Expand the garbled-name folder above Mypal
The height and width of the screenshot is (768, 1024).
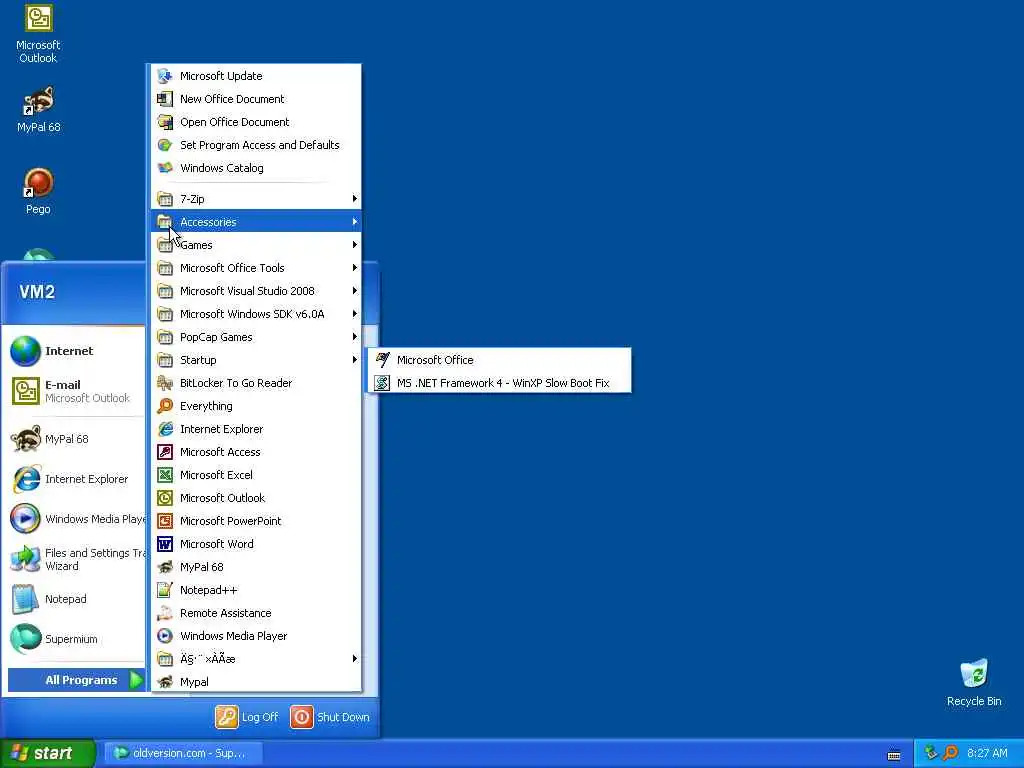[256, 659]
